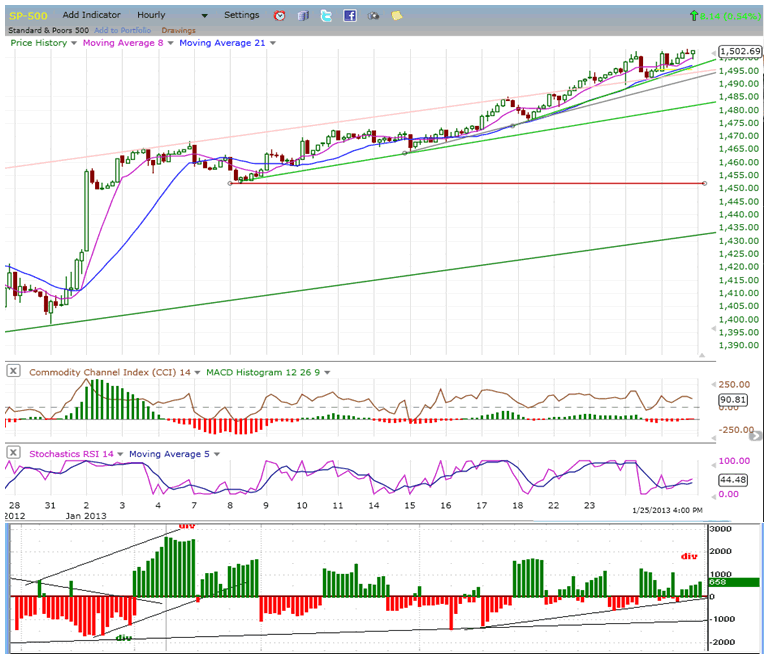The image size is (765, 657).
Task: Close the Stochastics RSI panel
Action: click(13, 453)
